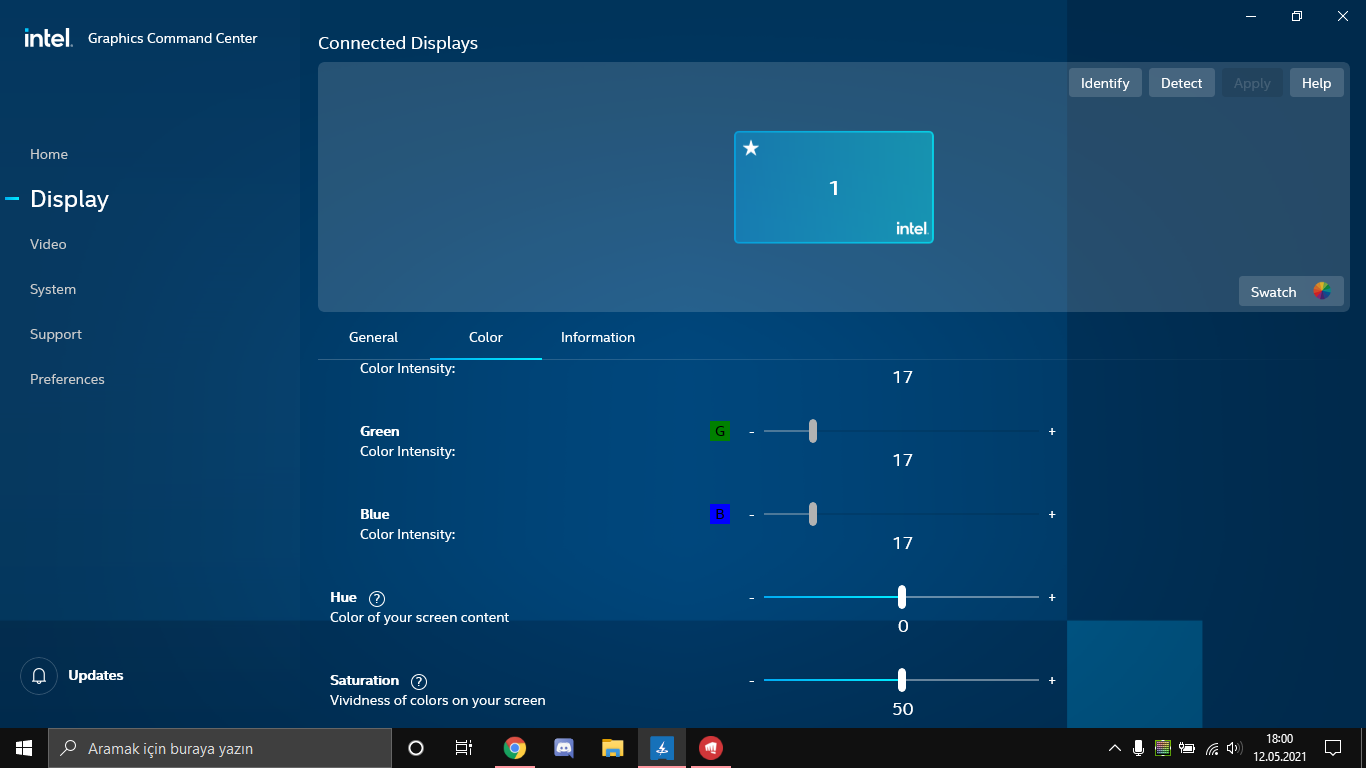Click the Green color intensity slider handle

(813, 431)
